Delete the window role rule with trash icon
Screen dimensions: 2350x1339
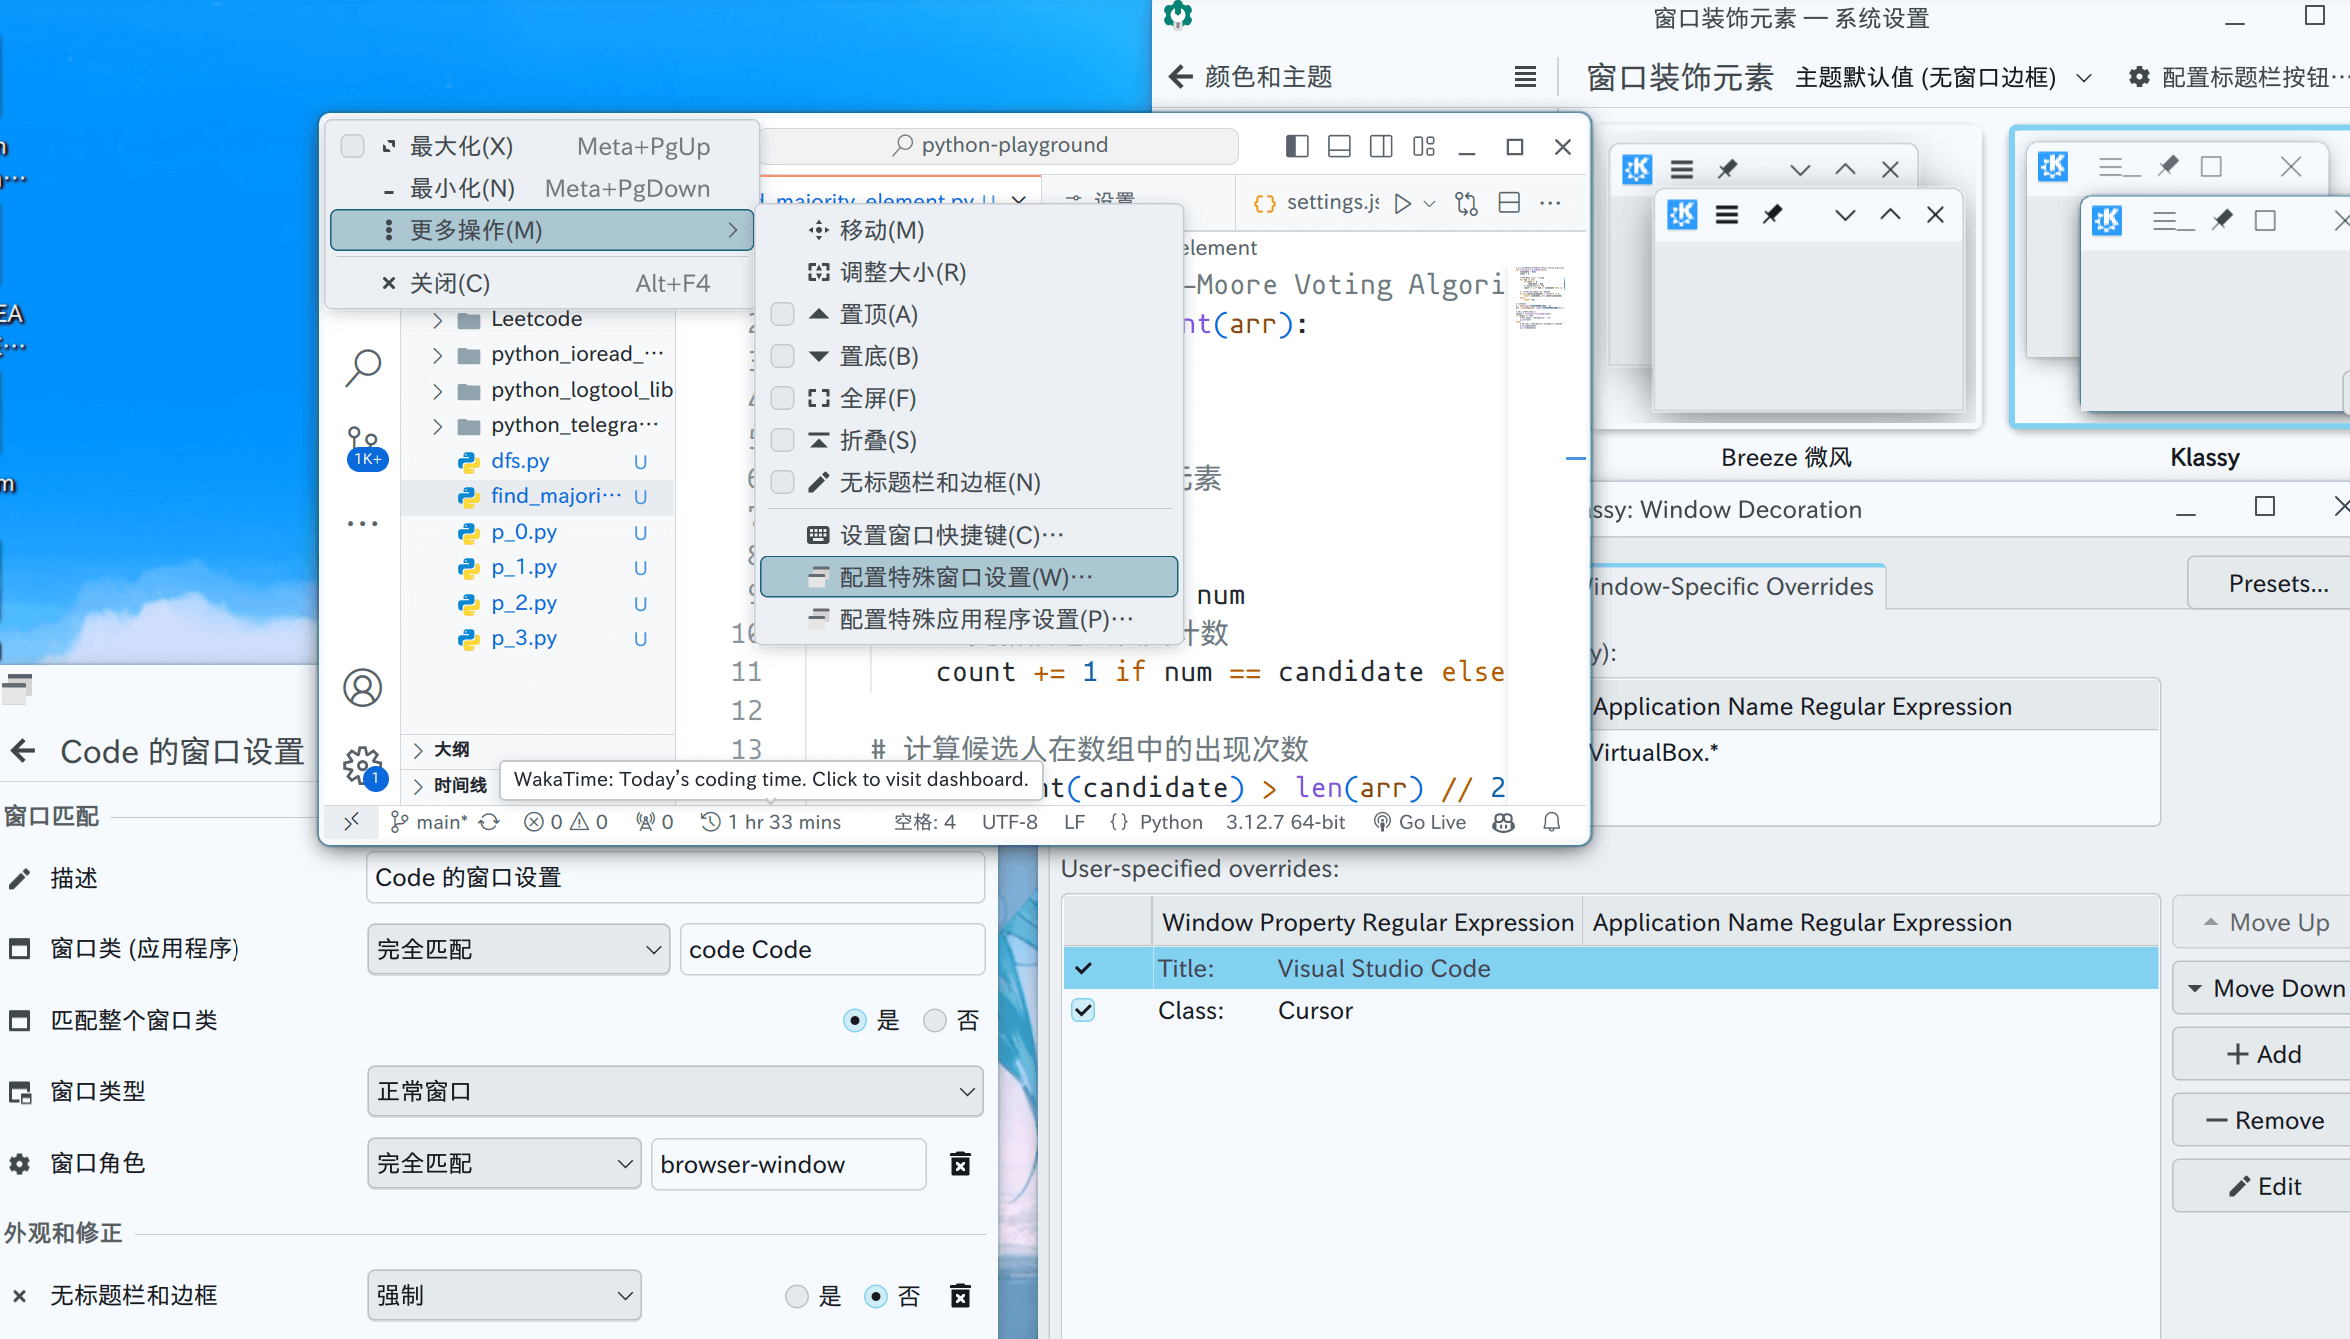(x=960, y=1164)
